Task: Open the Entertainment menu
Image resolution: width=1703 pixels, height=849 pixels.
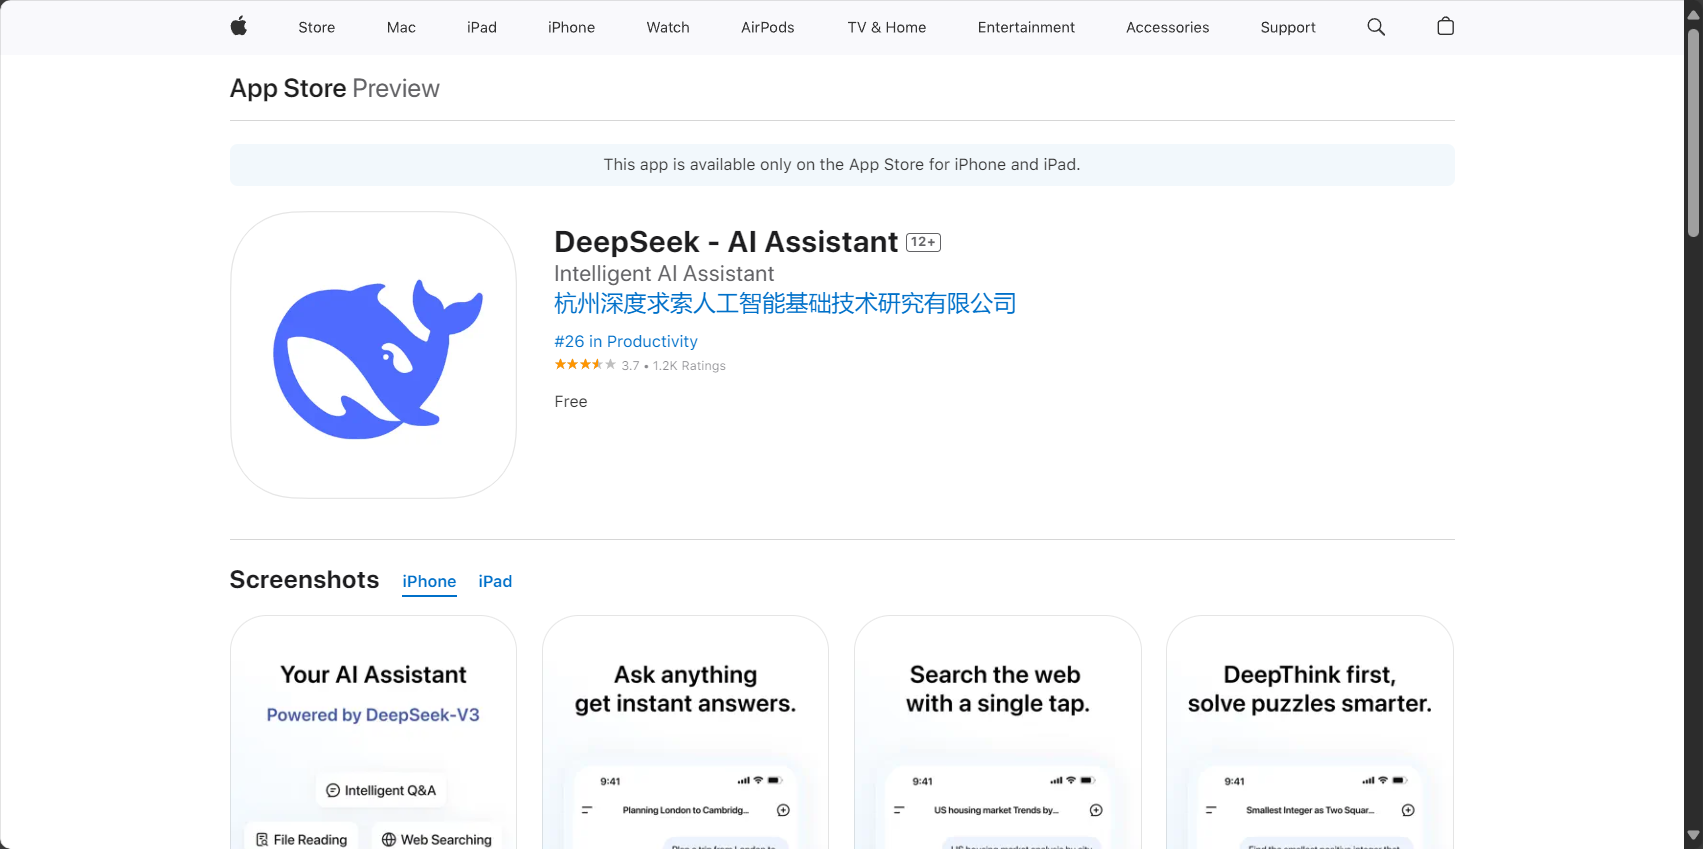Action: click(x=1026, y=27)
